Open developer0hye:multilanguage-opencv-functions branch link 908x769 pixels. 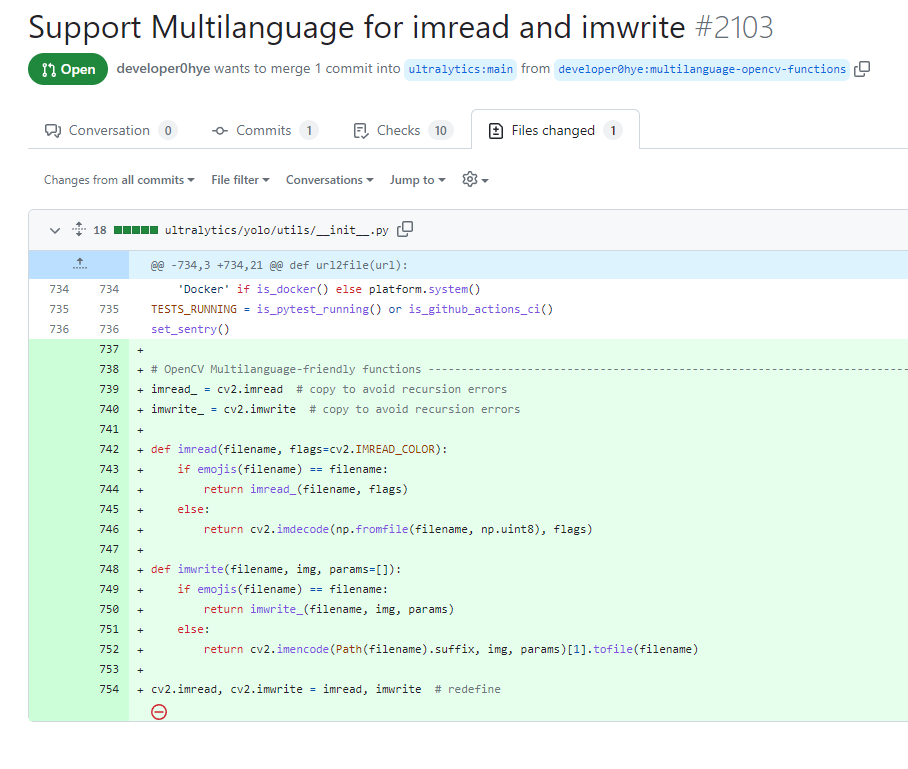pyautogui.click(x=702, y=69)
